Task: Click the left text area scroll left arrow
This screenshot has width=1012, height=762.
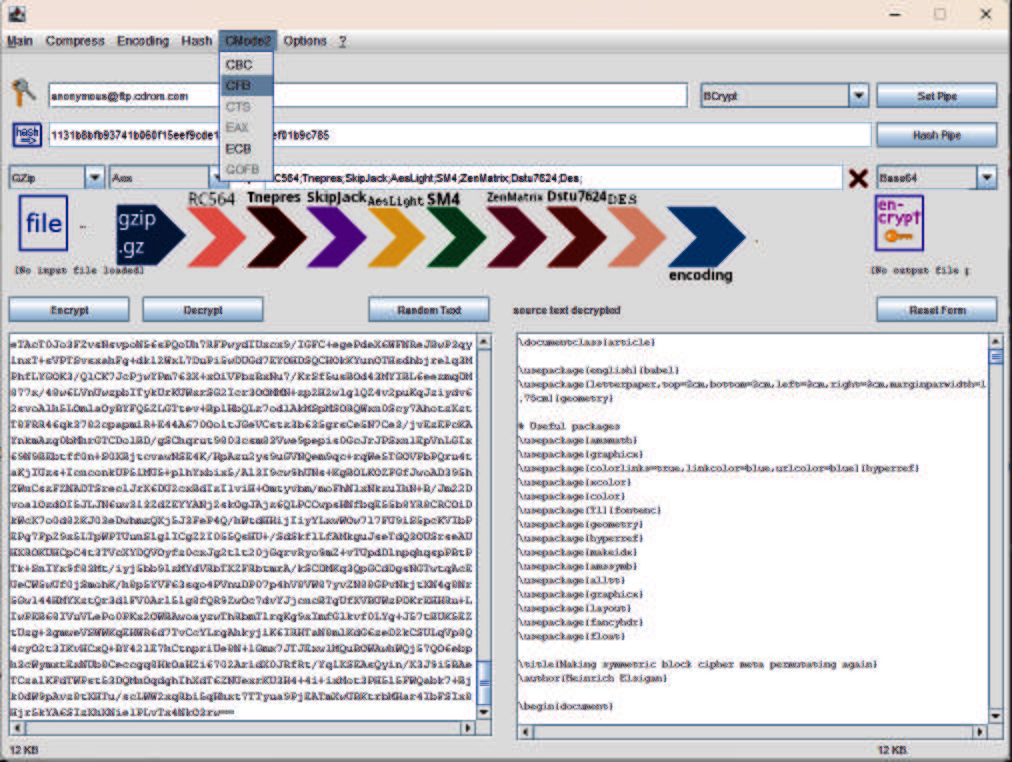Action: pyautogui.click(x=17, y=728)
